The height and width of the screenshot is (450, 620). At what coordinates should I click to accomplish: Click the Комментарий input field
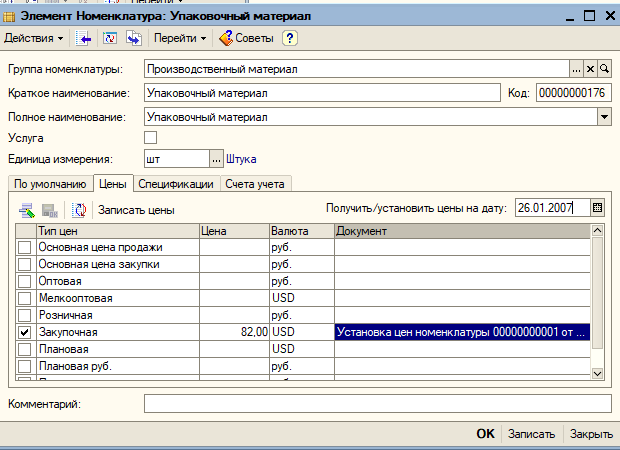(x=378, y=403)
